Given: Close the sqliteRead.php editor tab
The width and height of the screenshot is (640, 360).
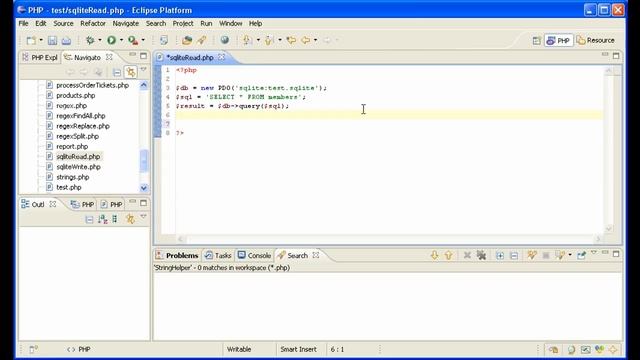Looking at the screenshot, I should click(222, 57).
